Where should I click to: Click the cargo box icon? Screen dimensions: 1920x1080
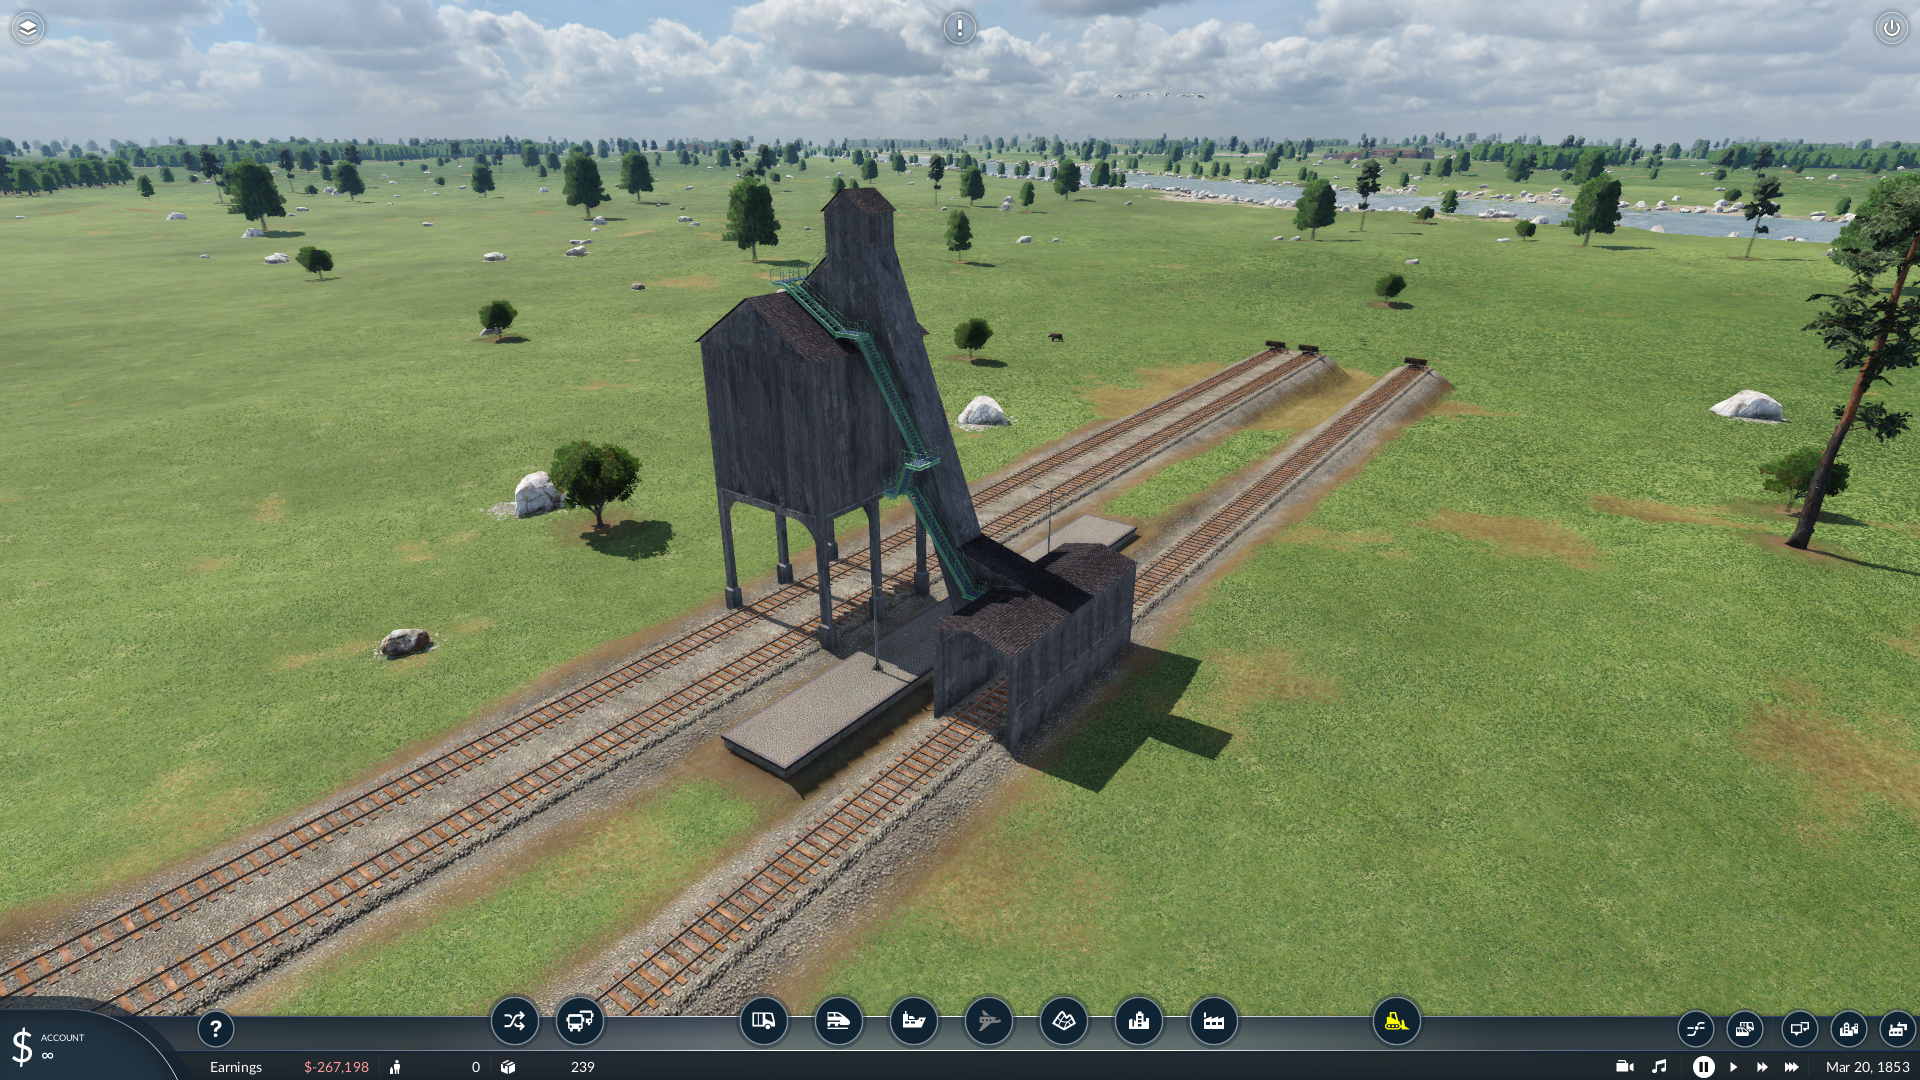click(508, 1067)
